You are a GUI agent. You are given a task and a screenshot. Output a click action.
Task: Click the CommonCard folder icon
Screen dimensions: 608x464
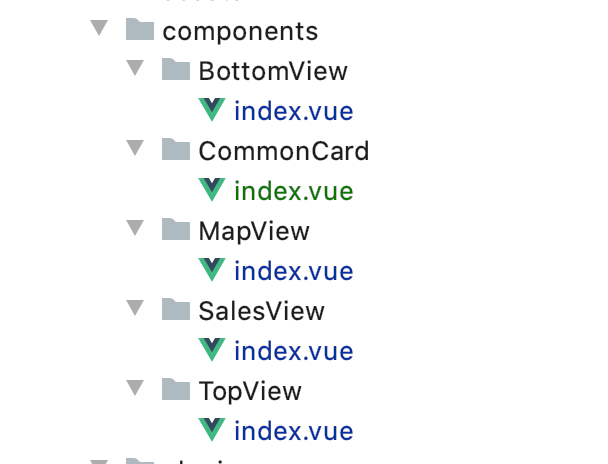[x=176, y=149]
